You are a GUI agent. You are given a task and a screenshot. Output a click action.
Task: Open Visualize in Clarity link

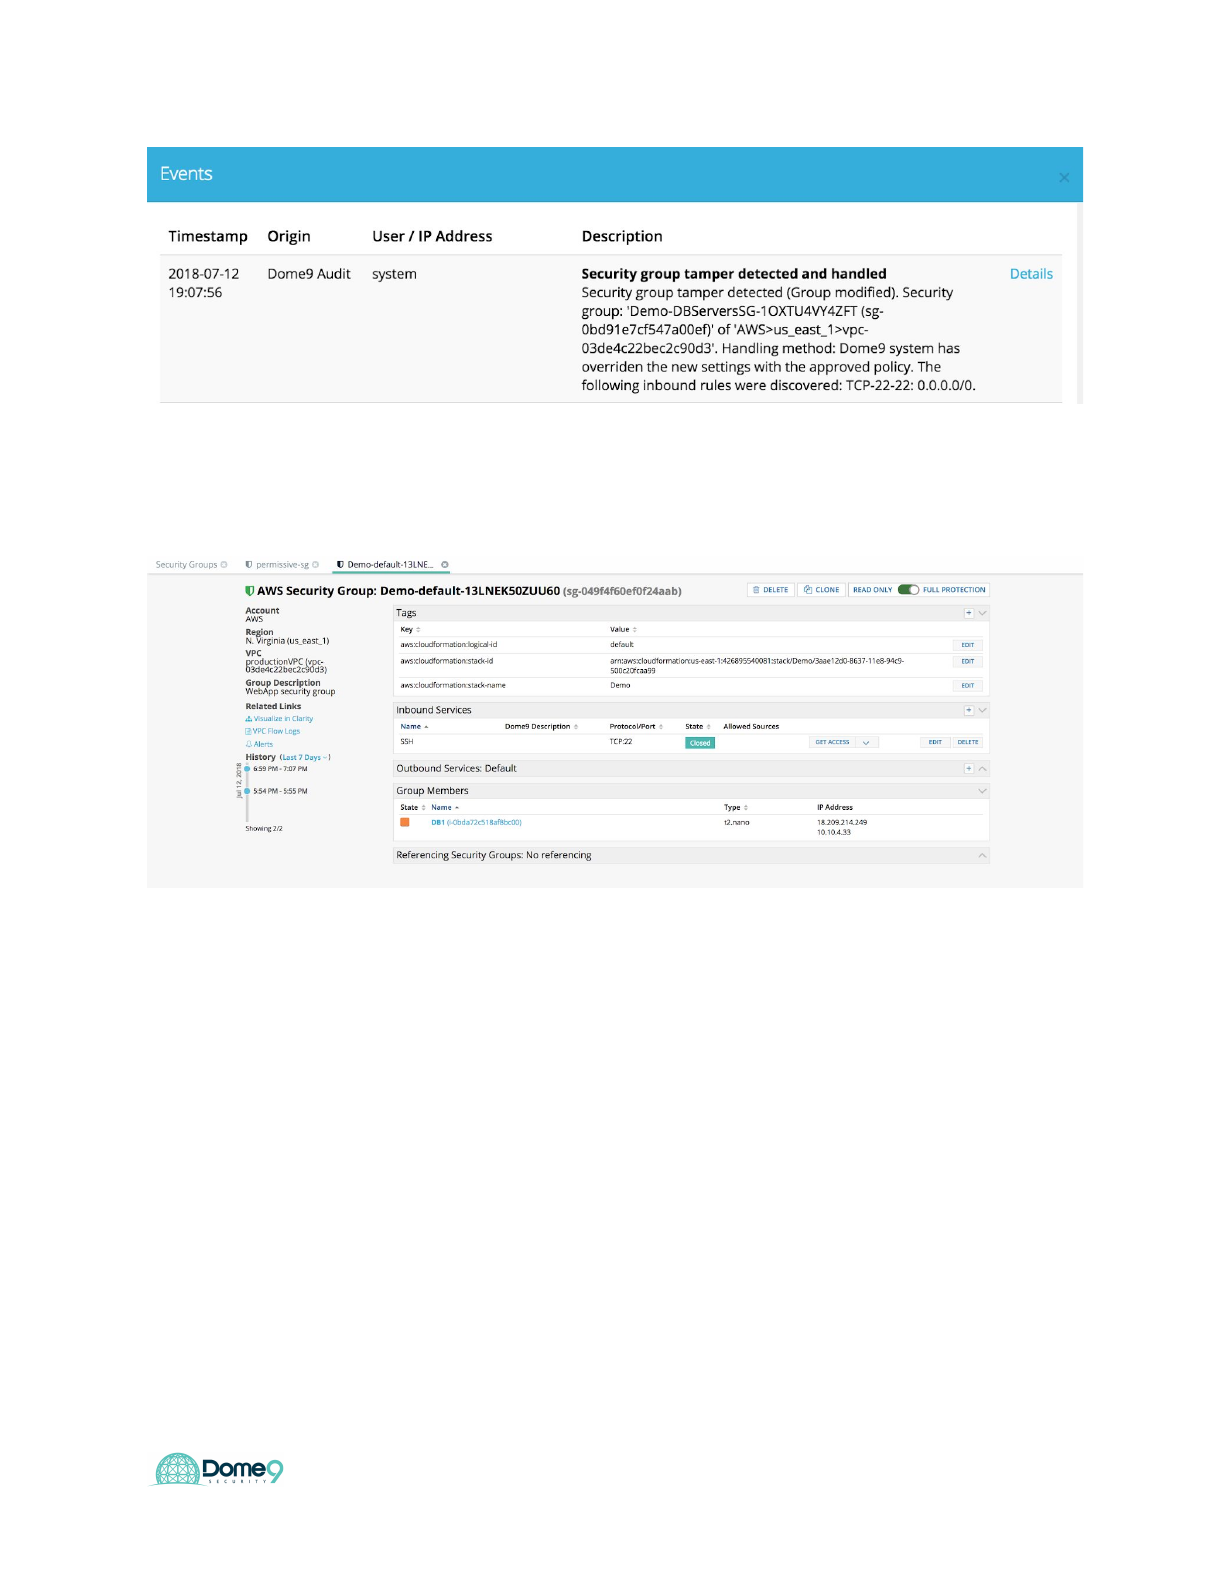coord(279,719)
